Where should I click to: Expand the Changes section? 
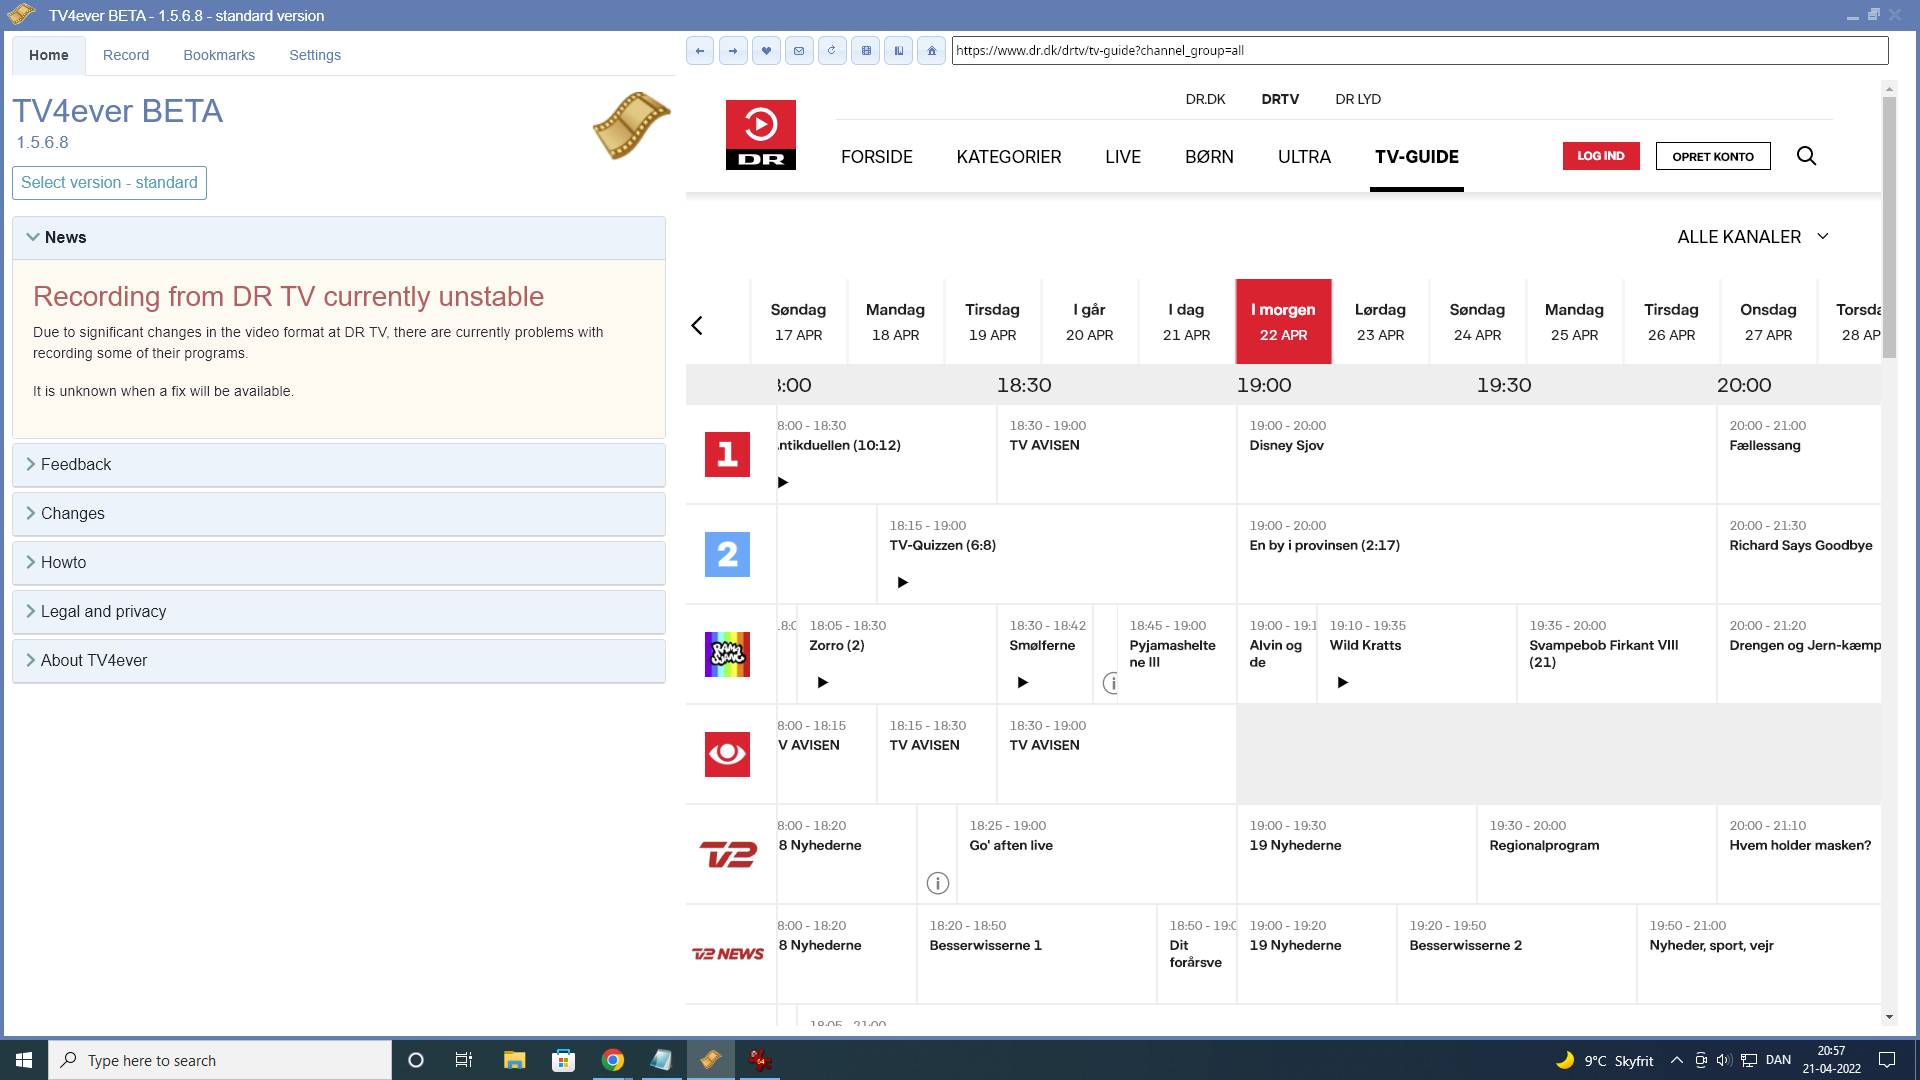339,514
